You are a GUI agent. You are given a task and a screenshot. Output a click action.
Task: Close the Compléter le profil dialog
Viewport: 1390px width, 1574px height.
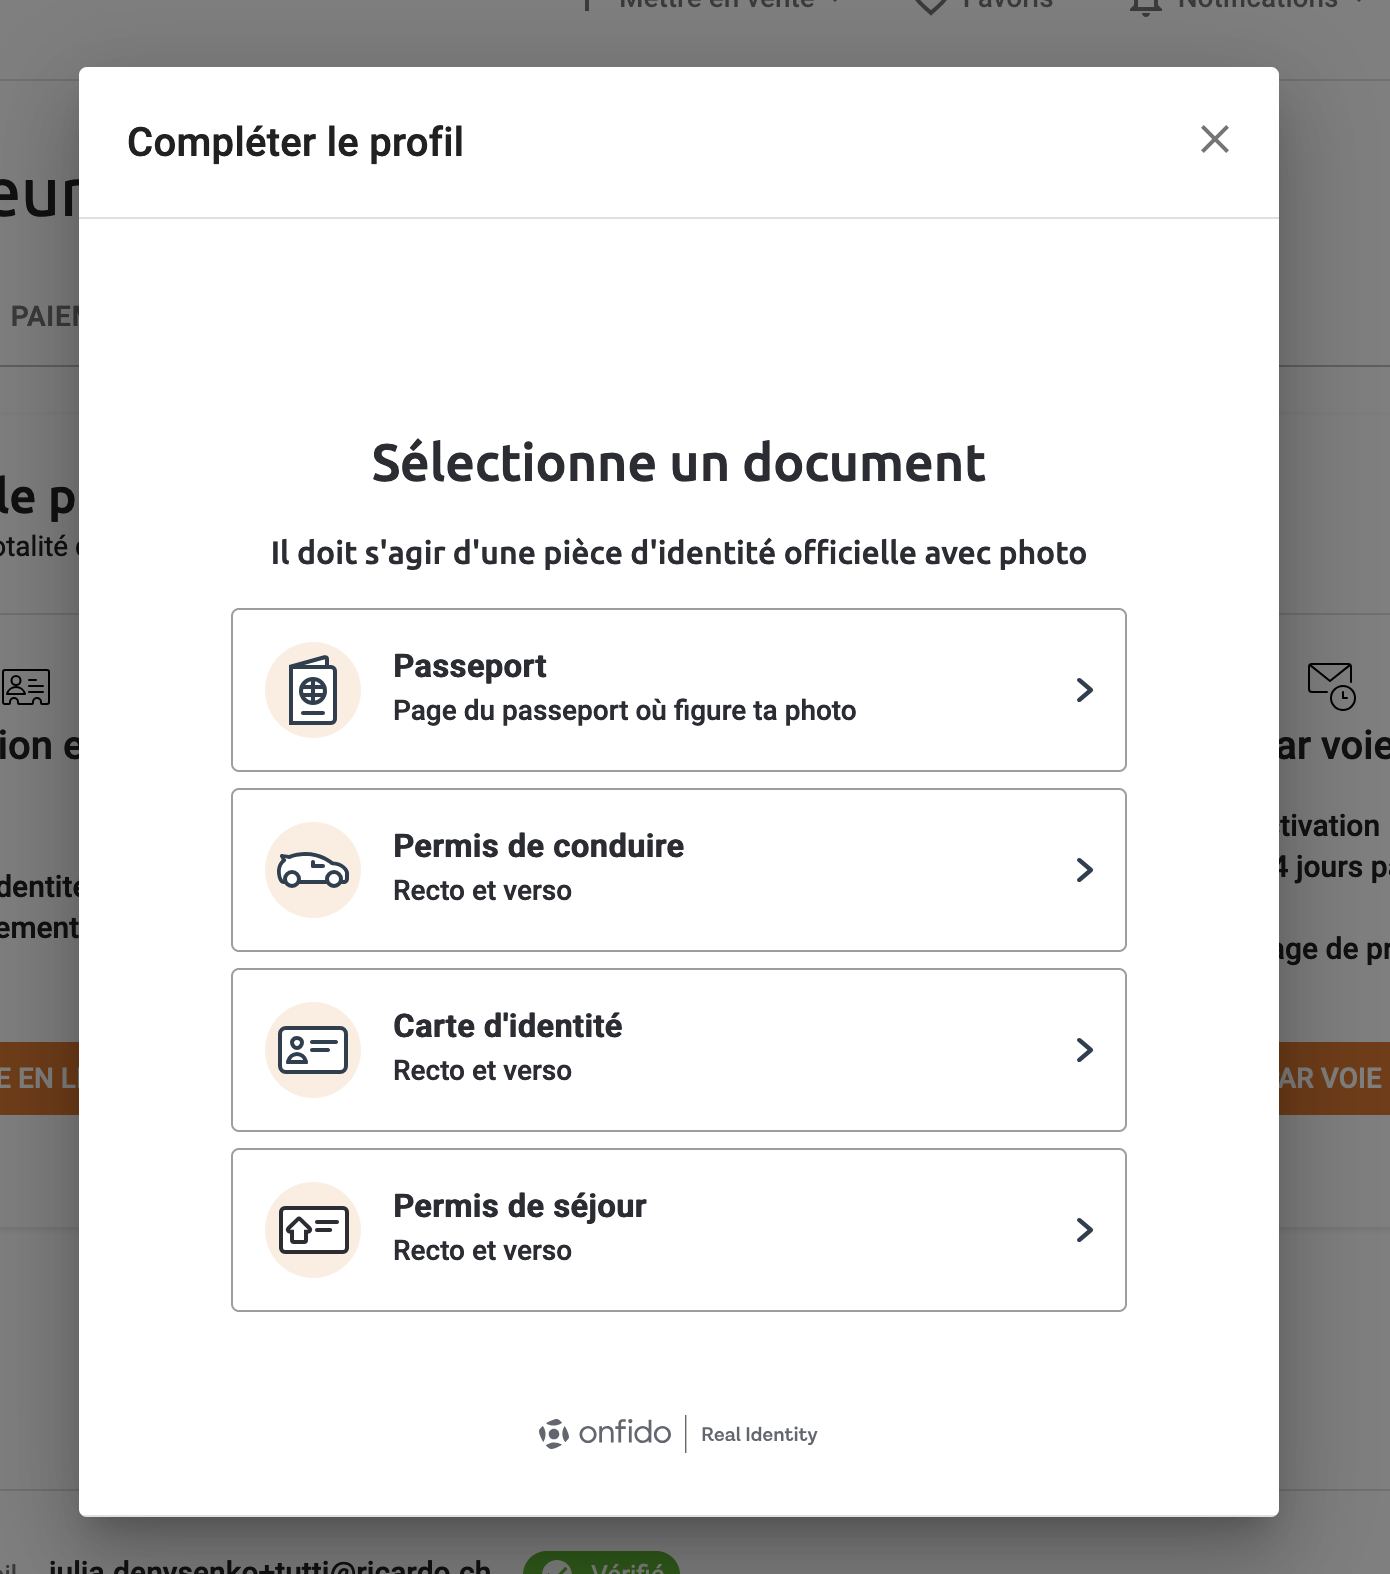[1215, 139]
